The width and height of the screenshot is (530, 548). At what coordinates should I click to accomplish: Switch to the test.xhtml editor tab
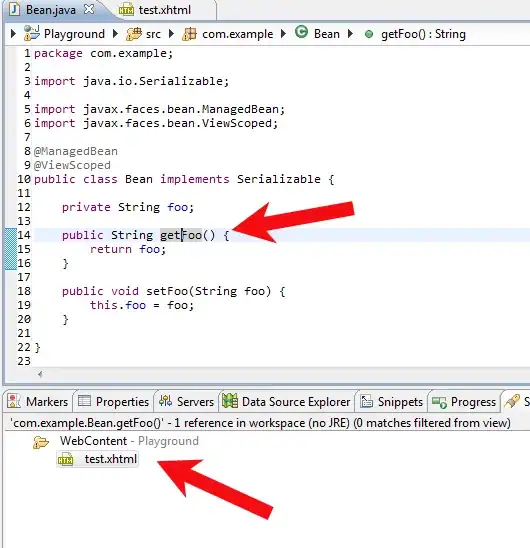155,10
